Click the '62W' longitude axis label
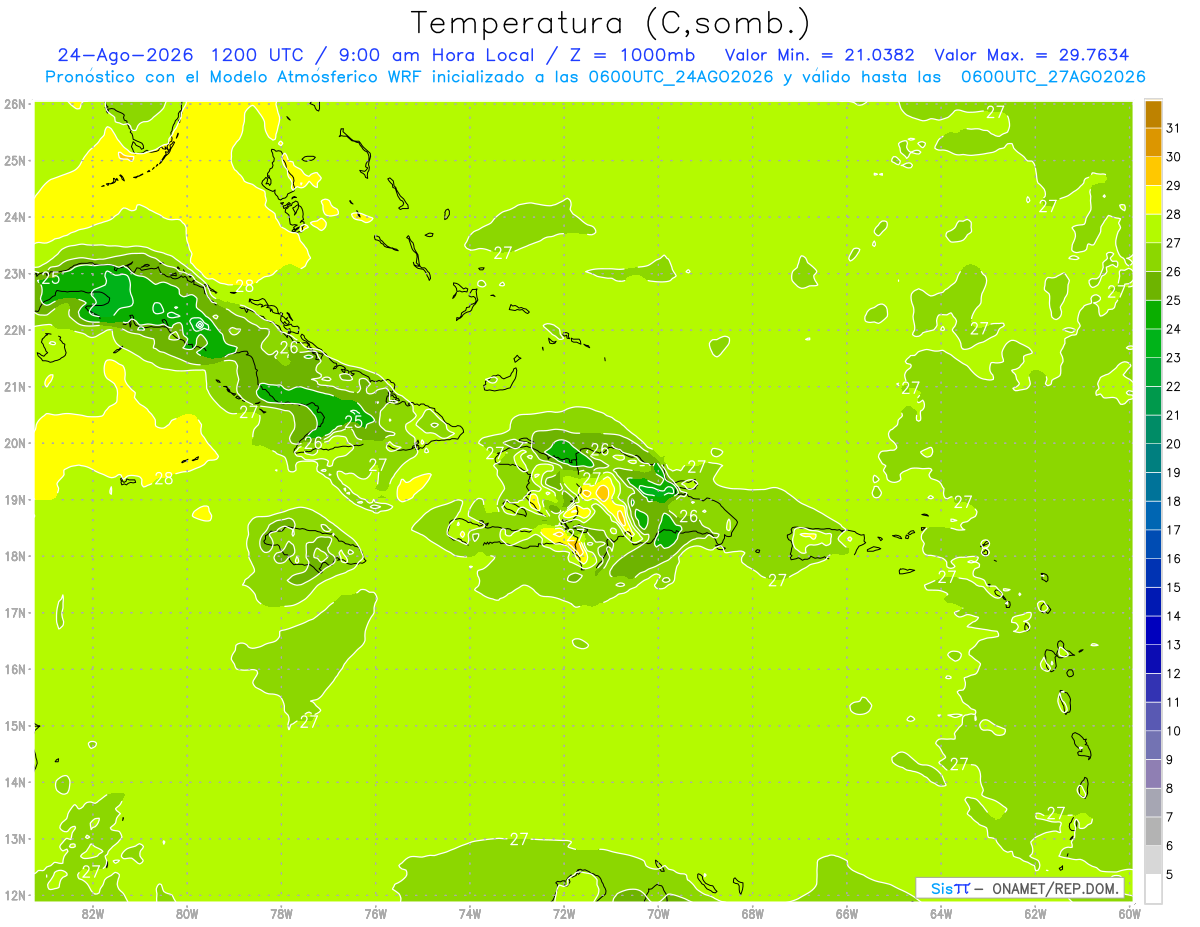This screenshot has height=927, width=1200. click(x=1035, y=913)
